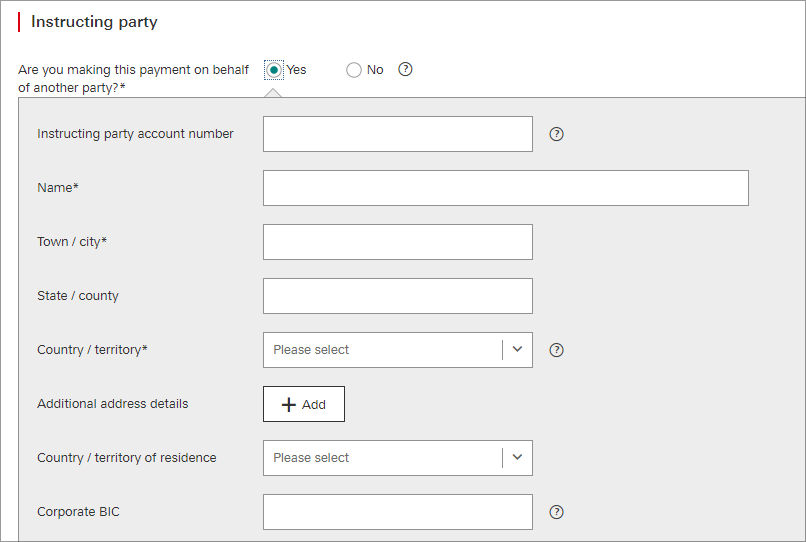The width and height of the screenshot is (806, 542).
Task: Click the Corporate BIC help icon
Action: 557,512
